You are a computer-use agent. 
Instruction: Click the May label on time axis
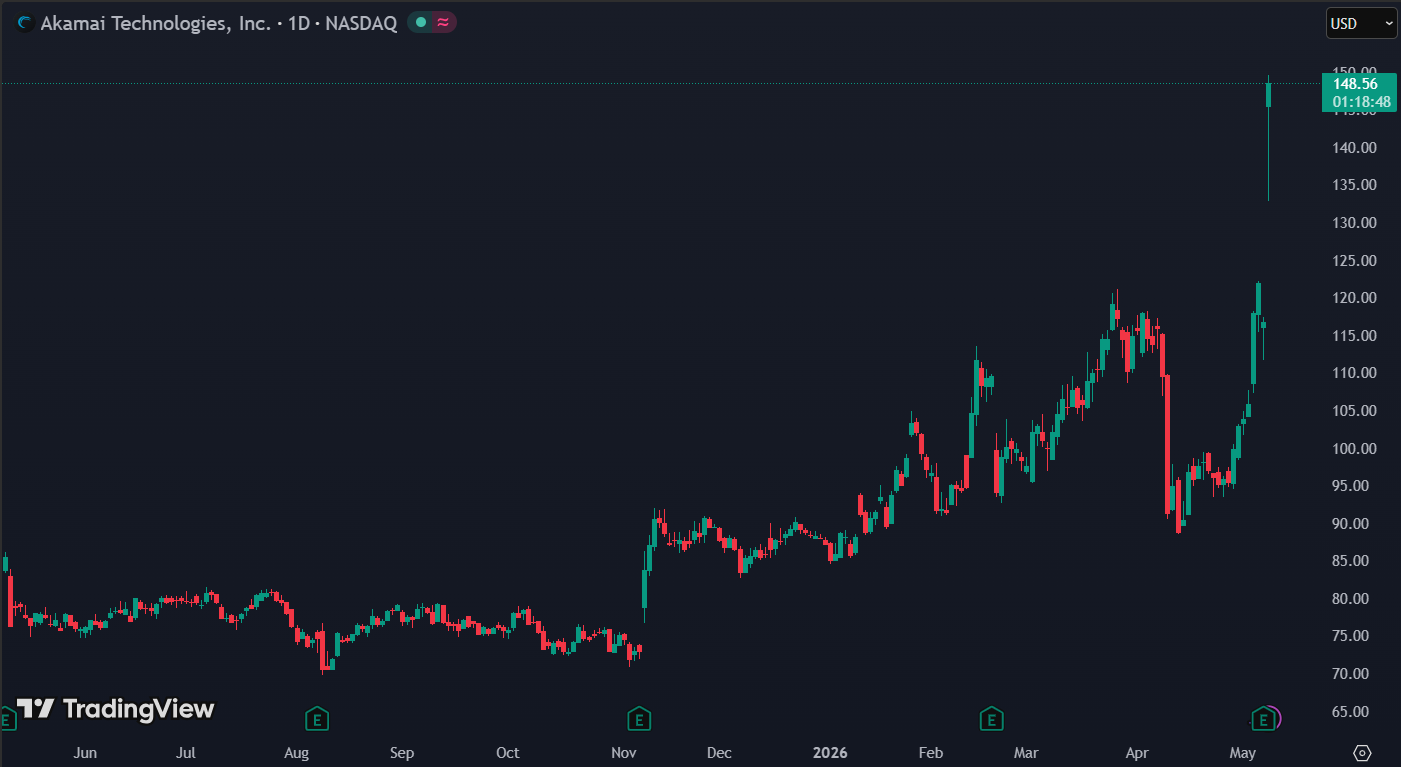[x=1243, y=752]
